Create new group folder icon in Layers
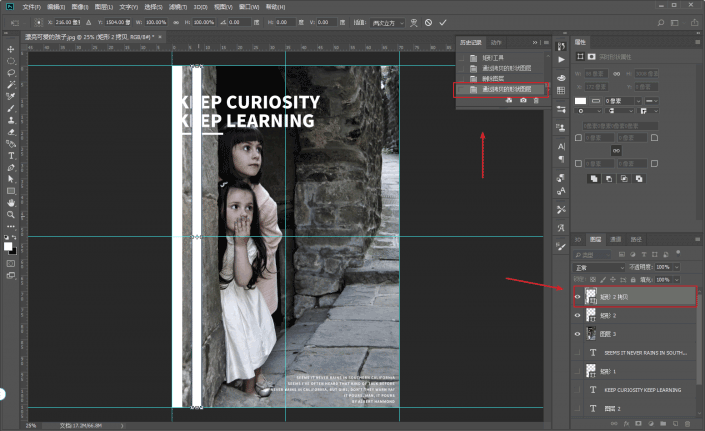705x431 pixels. coord(663,423)
